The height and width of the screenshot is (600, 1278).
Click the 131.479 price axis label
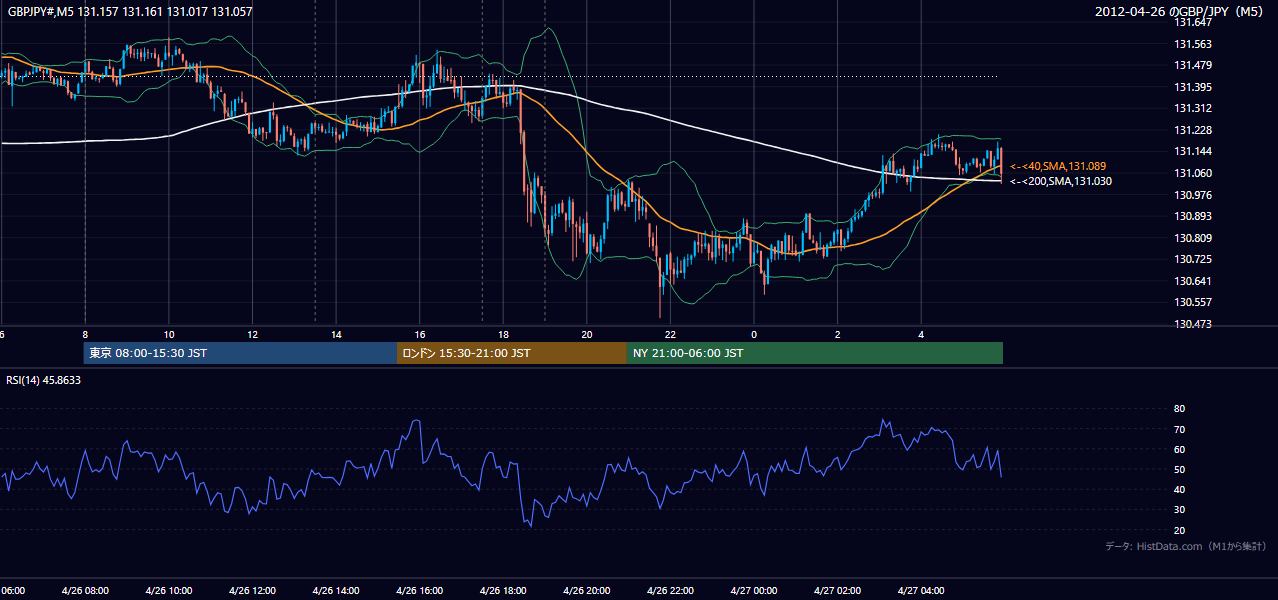[1193, 65]
